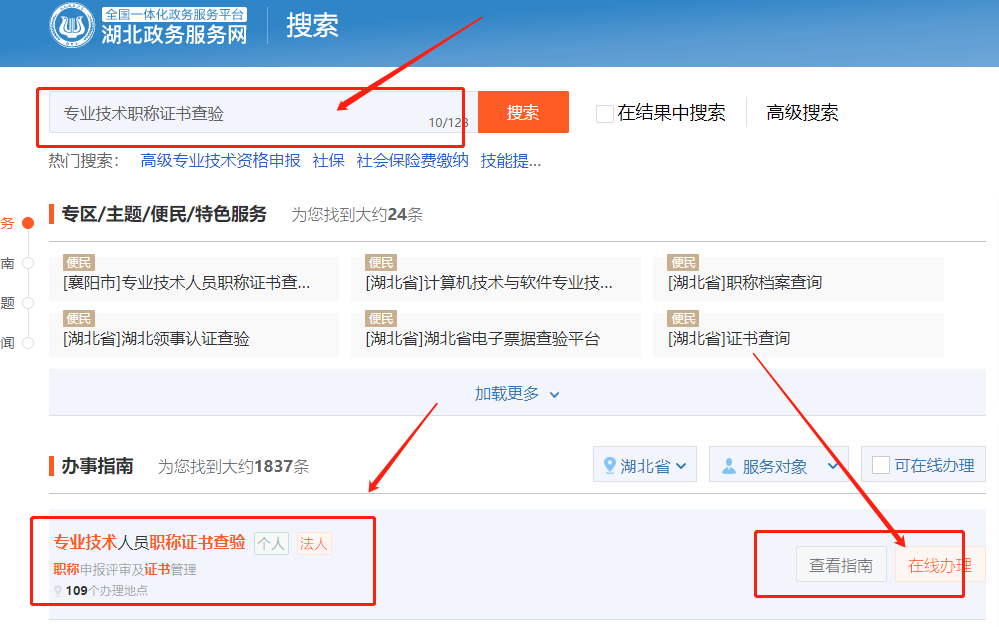Image resolution: width=999 pixels, height=627 pixels.
Task: Open [湖北省]湖北领事认证查验 card
Action: point(194,334)
